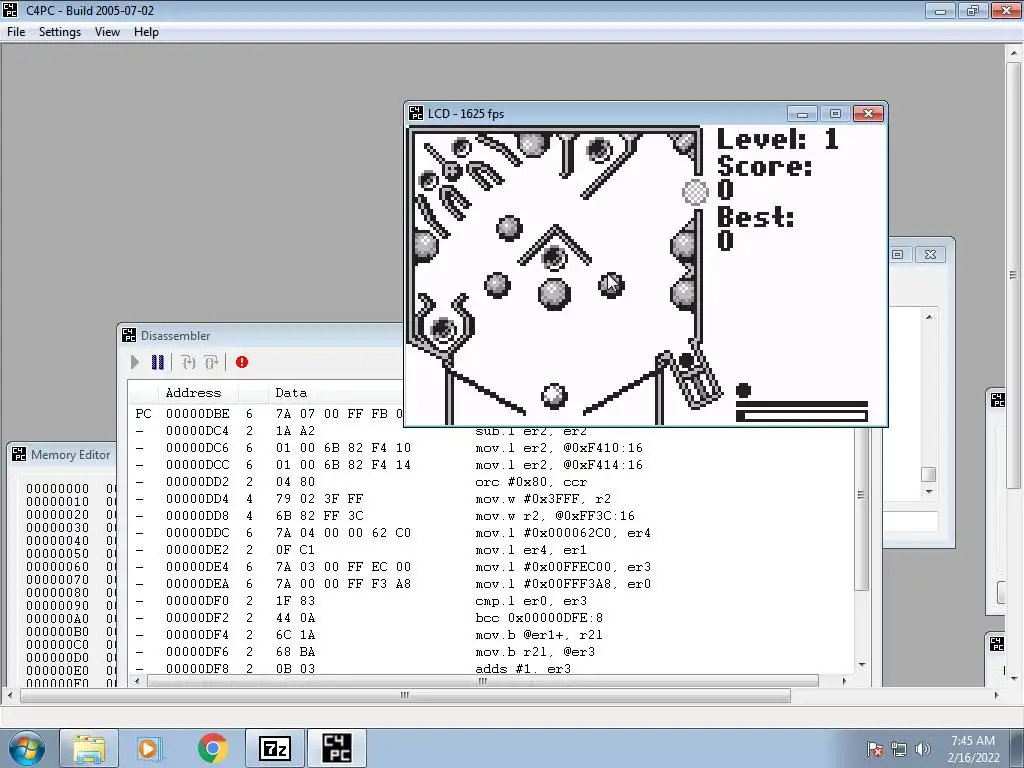Viewport: 1024px width, 768px height.
Task: Click scrollbar thumb in background window
Action: (x=929, y=474)
